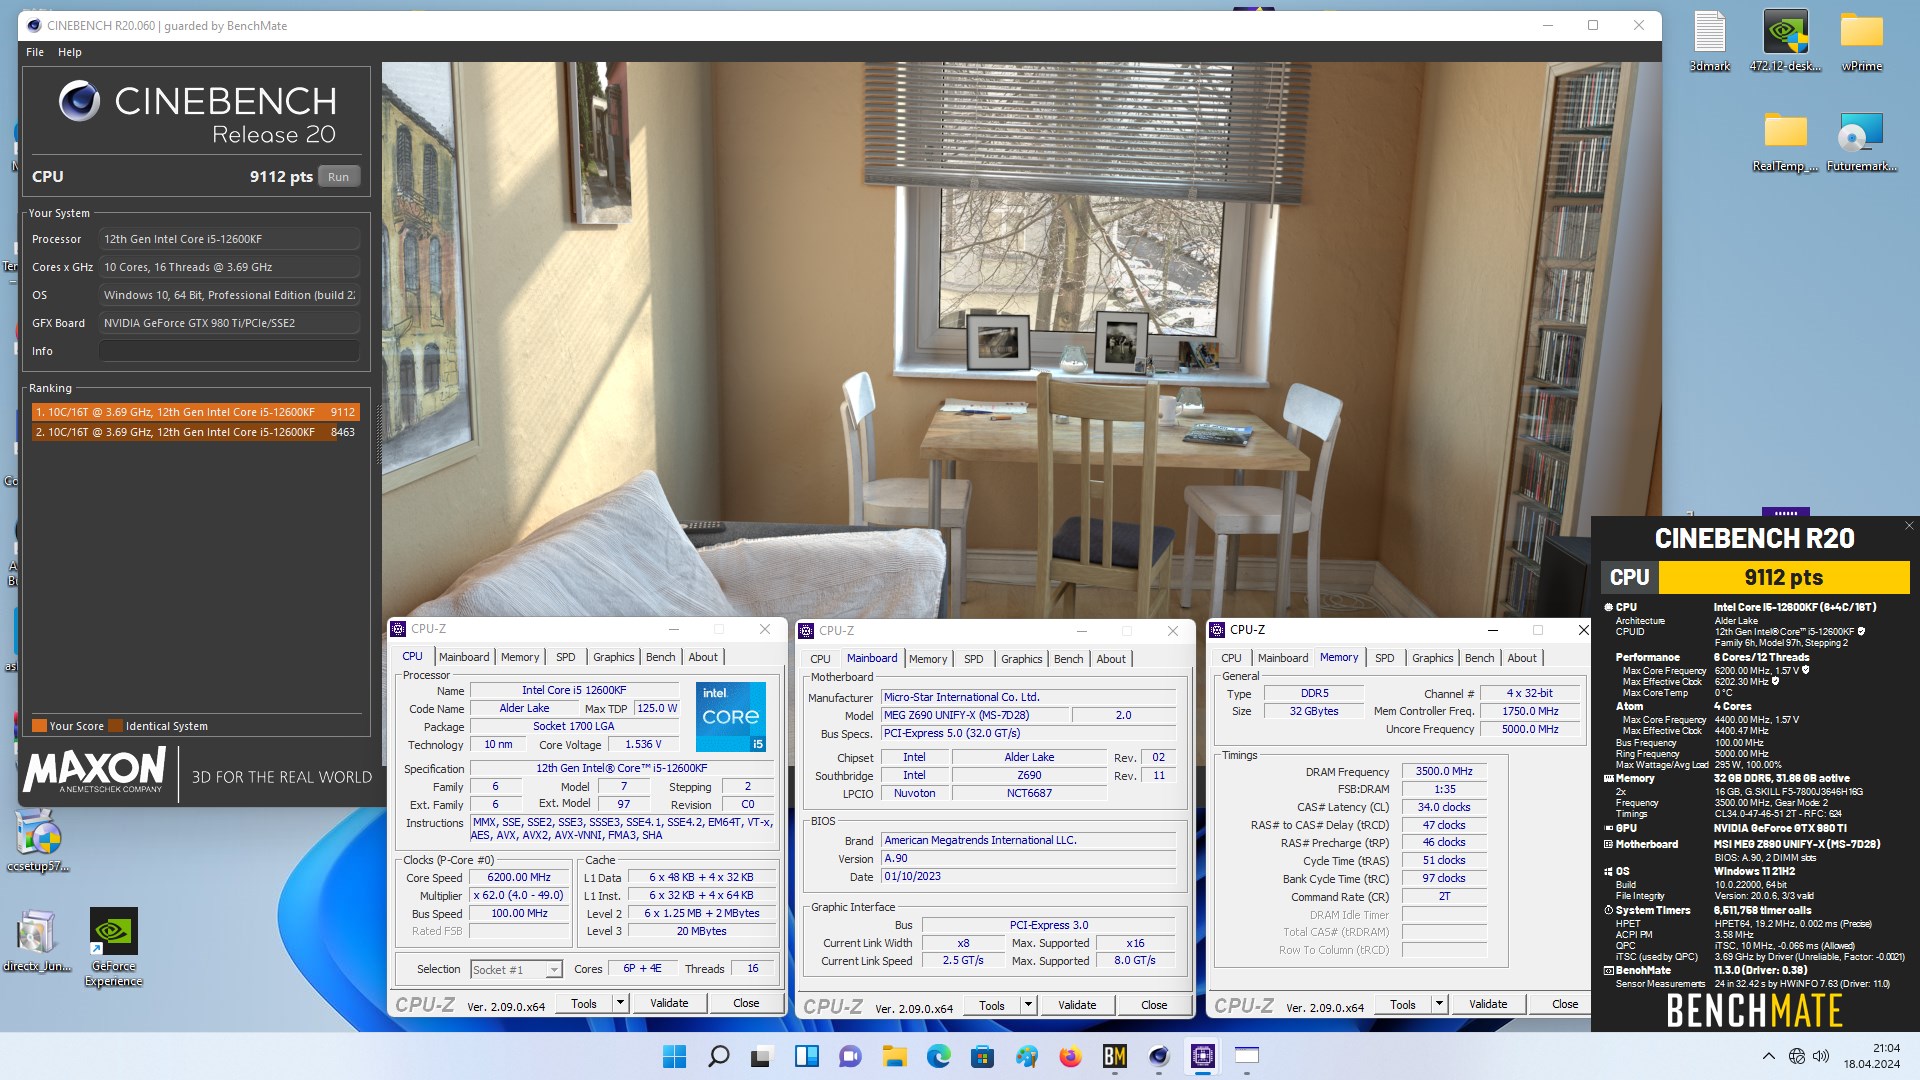Click the Run button for CPU test
This screenshot has height=1080, width=1920.
tap(339, 177)
